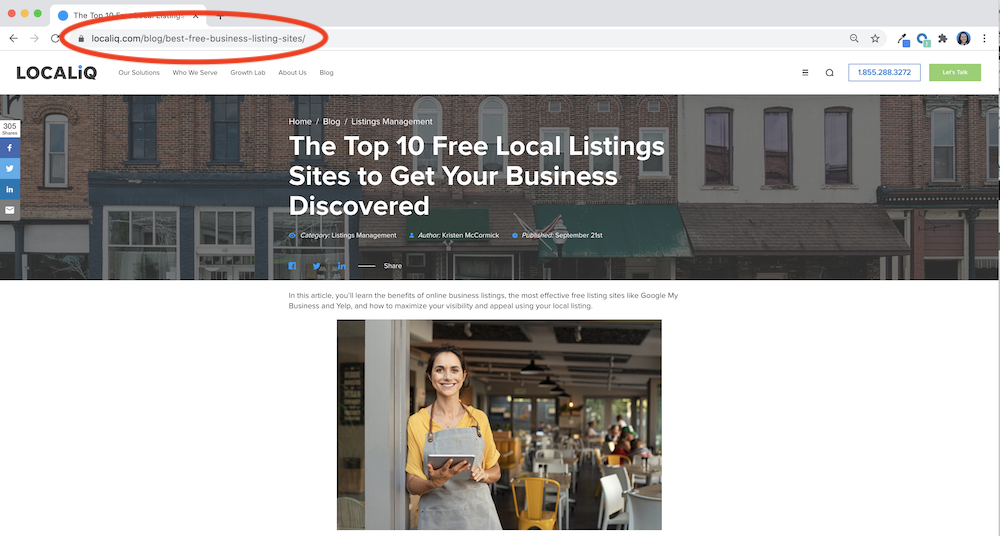Click the LinkedIn icon under article title
Image resolution: width=1000 pixels, height=536 pixels.
click(341, 266)
